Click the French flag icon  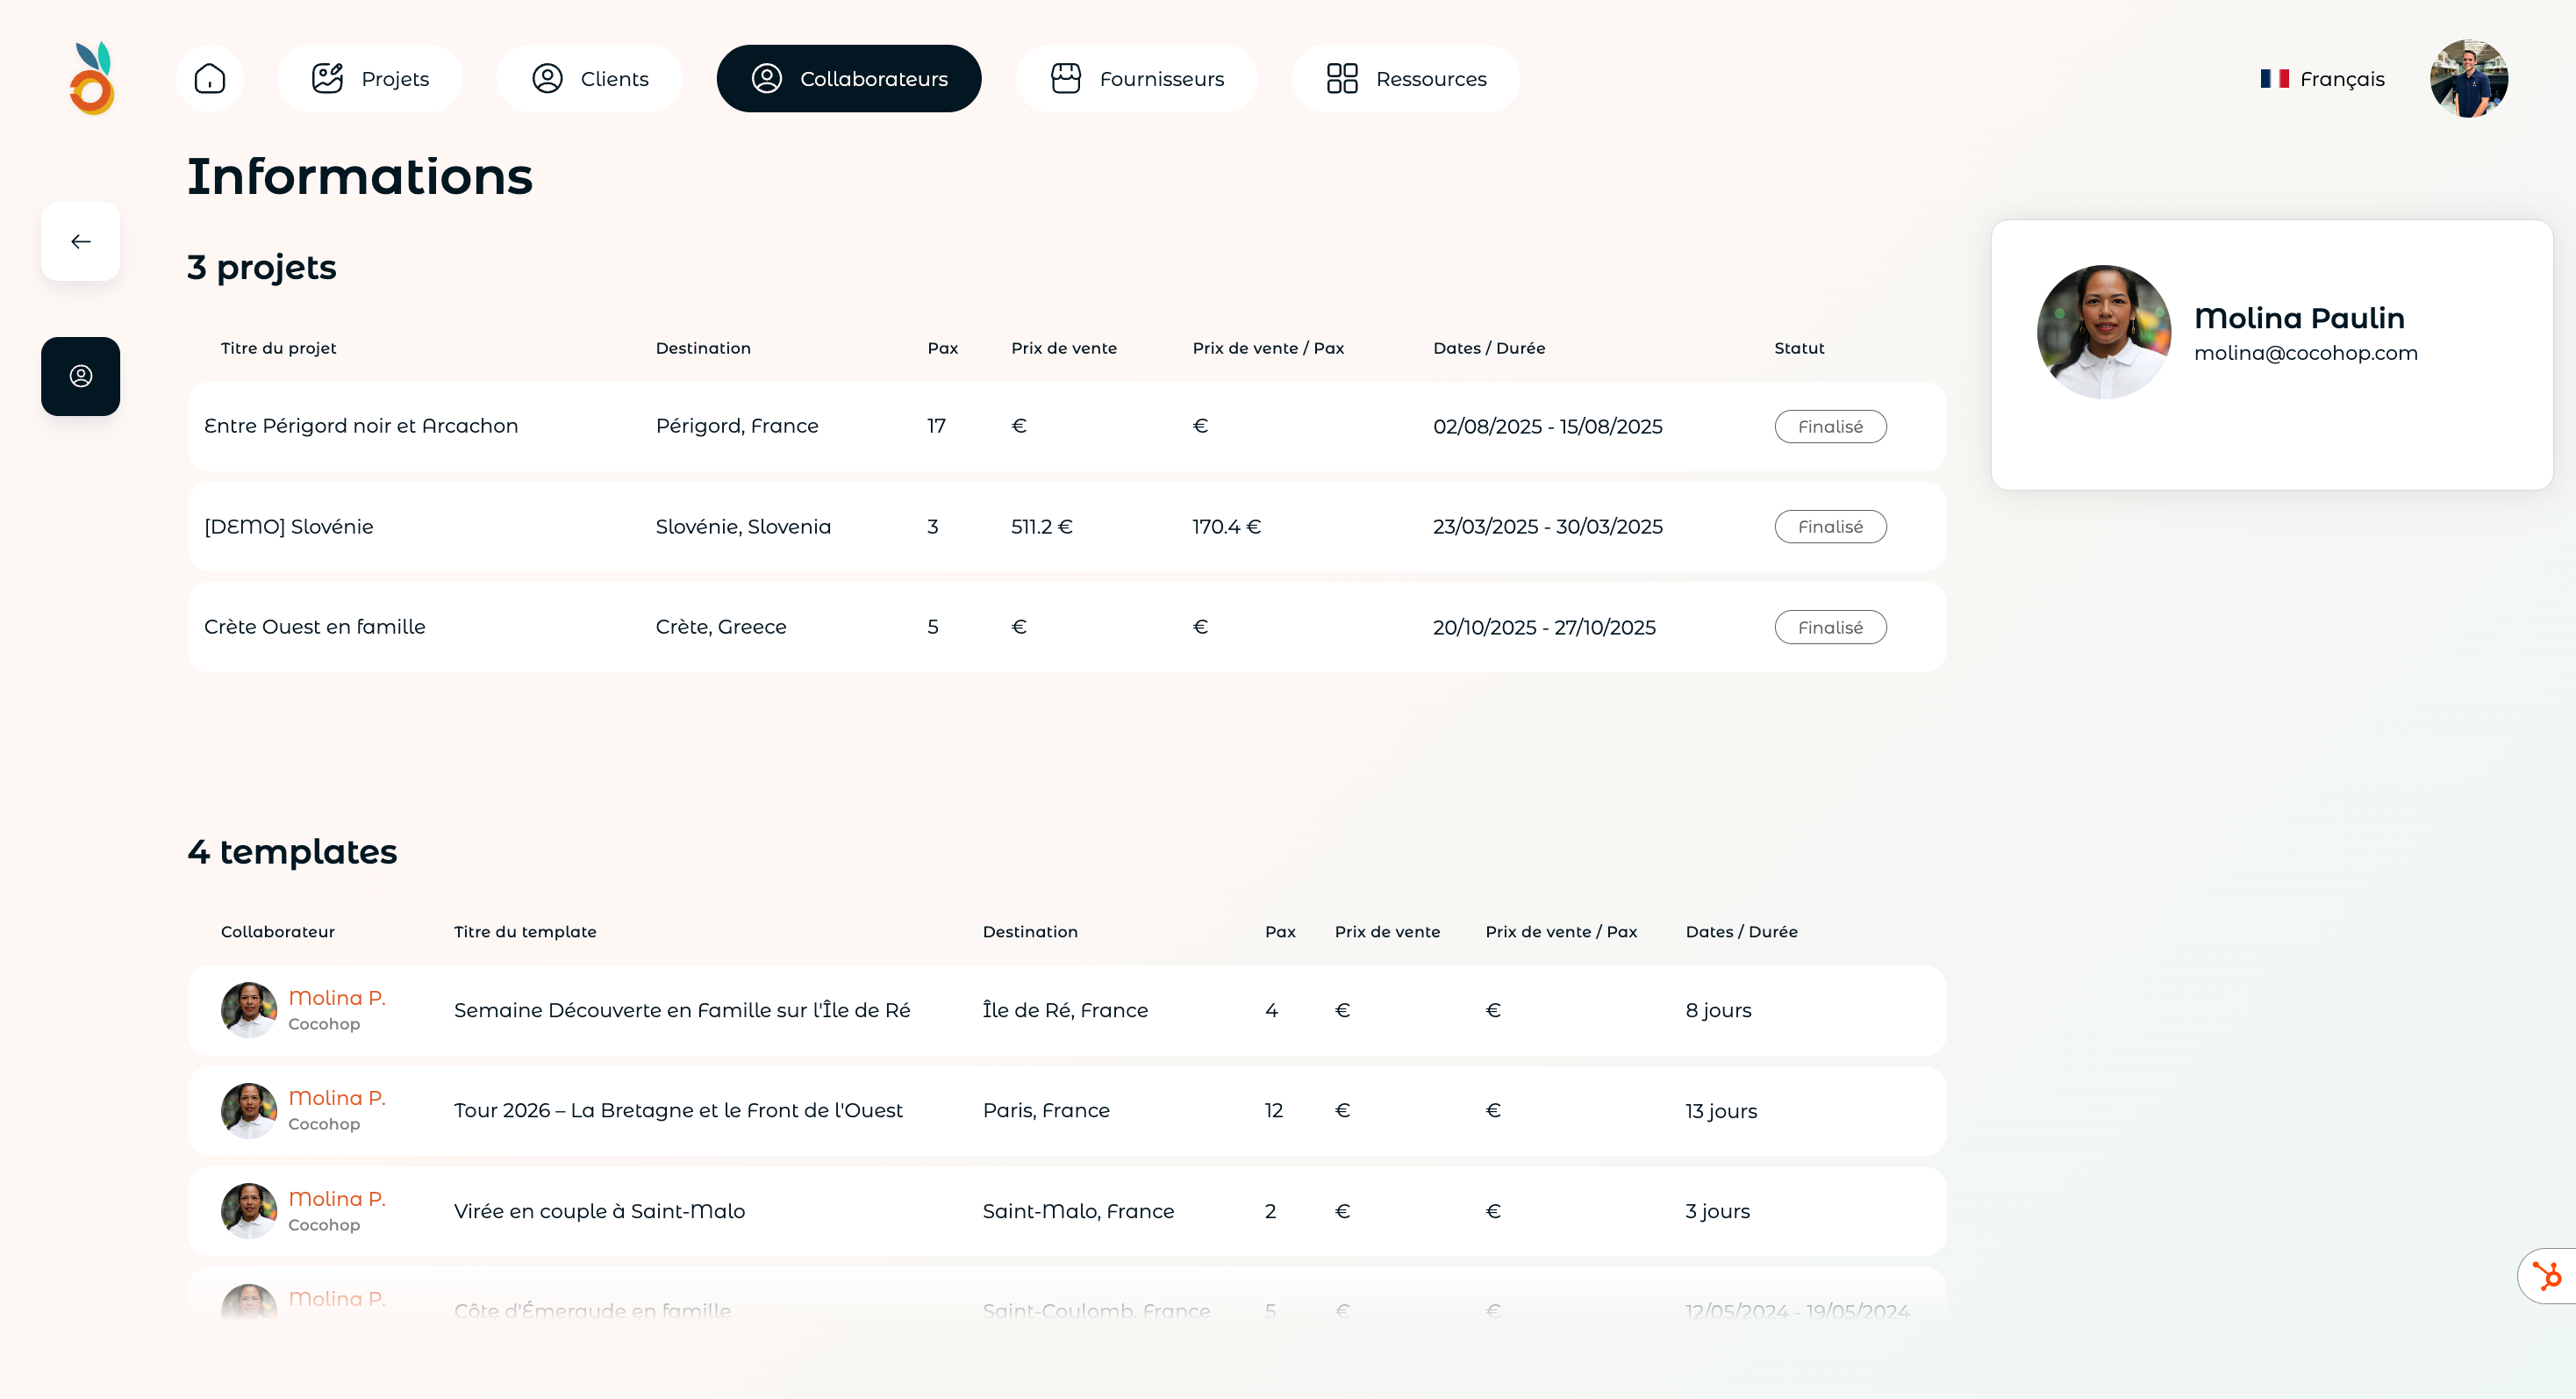[2274, 78]
